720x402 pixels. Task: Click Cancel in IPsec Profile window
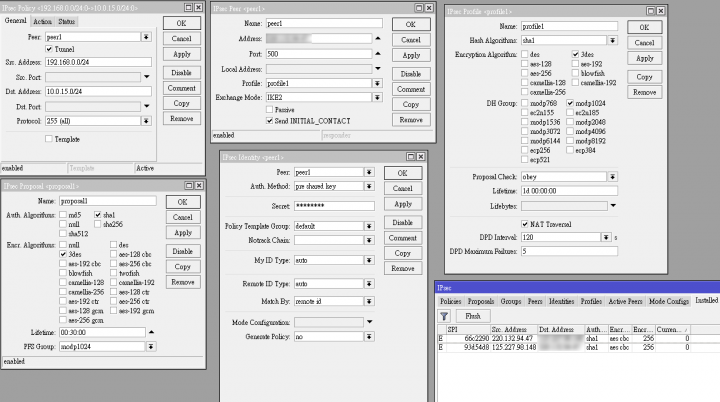click(644, 43)
